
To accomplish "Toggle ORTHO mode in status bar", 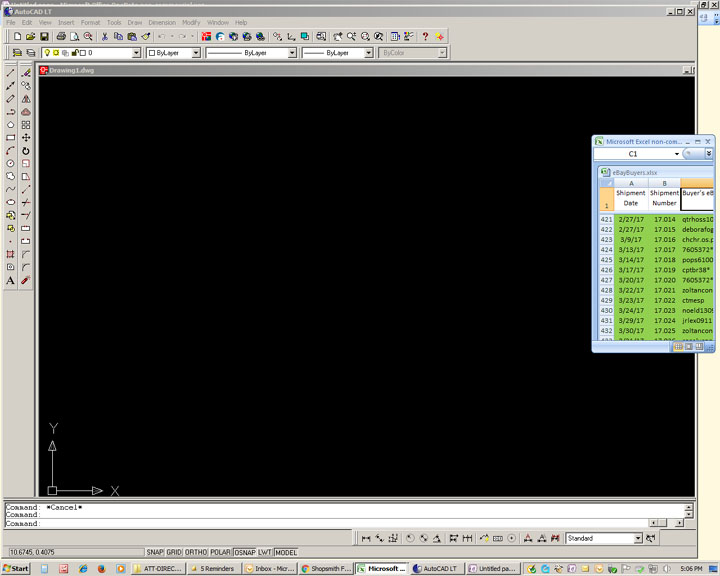I will click(196, 552).
